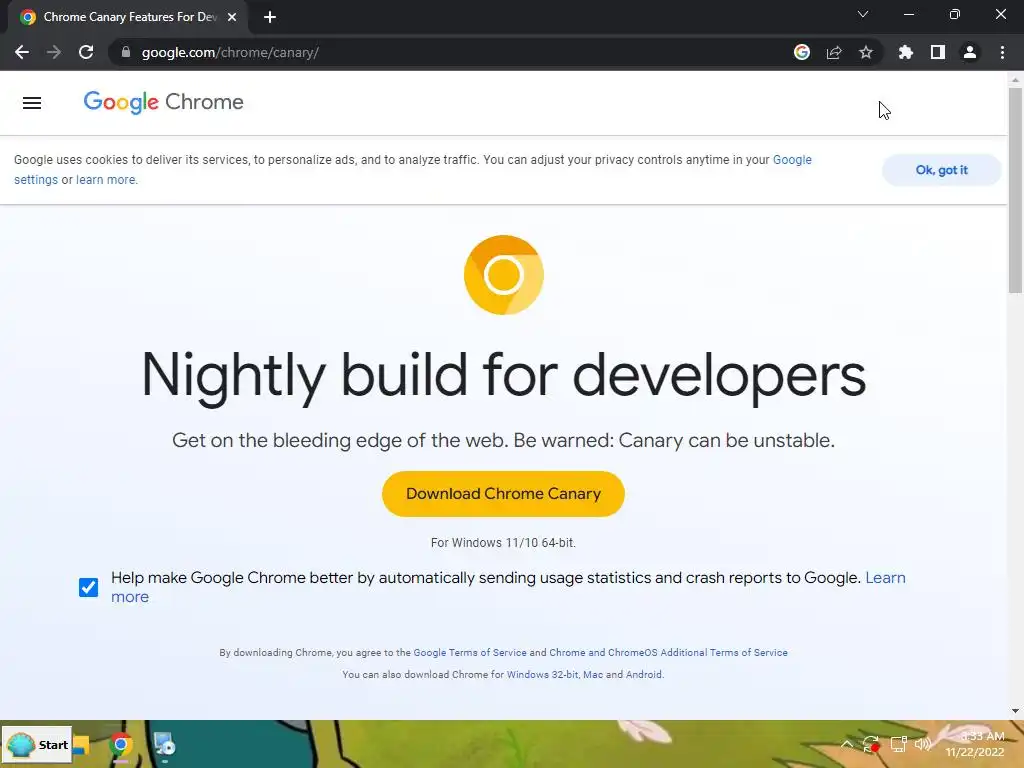
Task: Click the forward navigation arrow
Action: click(x=54, y=52)
